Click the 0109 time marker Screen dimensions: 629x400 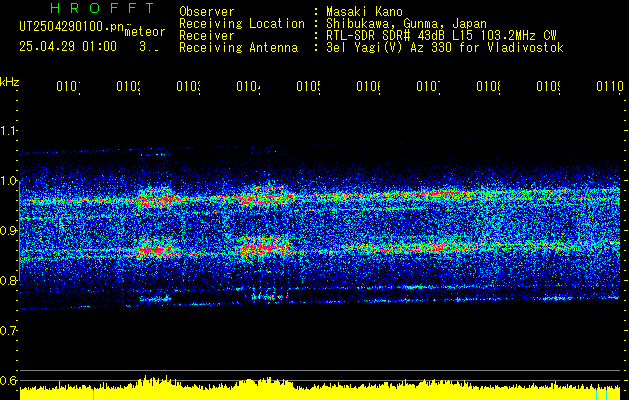click(x=548, y=86)
